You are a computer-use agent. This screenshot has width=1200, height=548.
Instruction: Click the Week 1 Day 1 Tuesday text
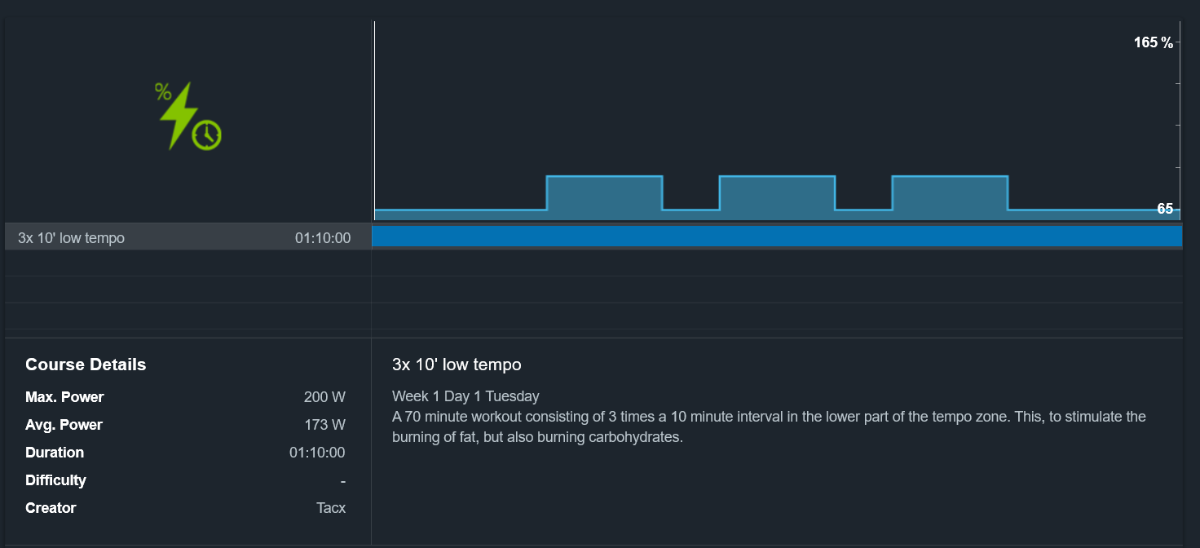[466, 397]
